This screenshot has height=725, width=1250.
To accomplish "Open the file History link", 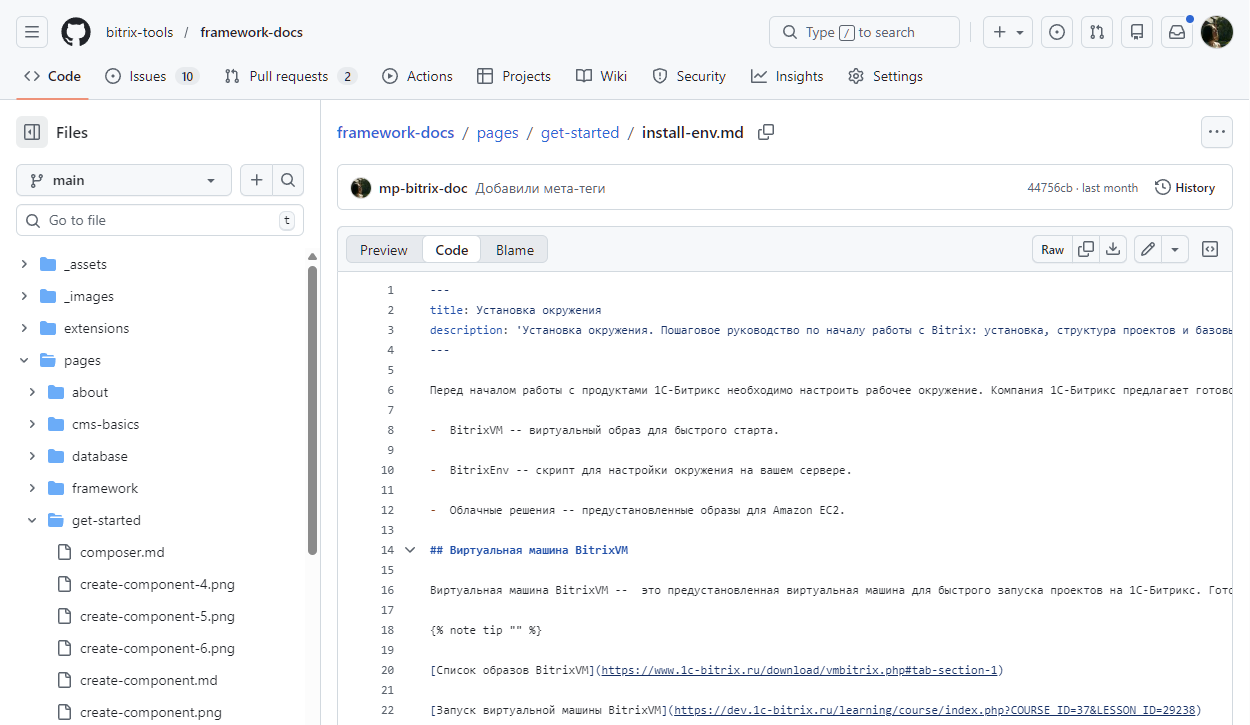I will (1185, 188).
